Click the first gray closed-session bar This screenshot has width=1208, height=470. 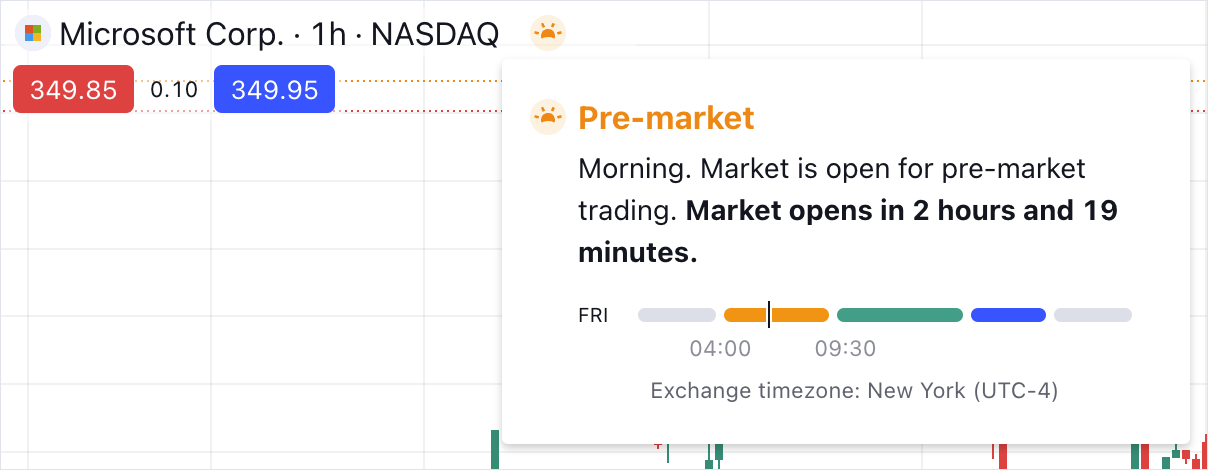click(677, 315)
